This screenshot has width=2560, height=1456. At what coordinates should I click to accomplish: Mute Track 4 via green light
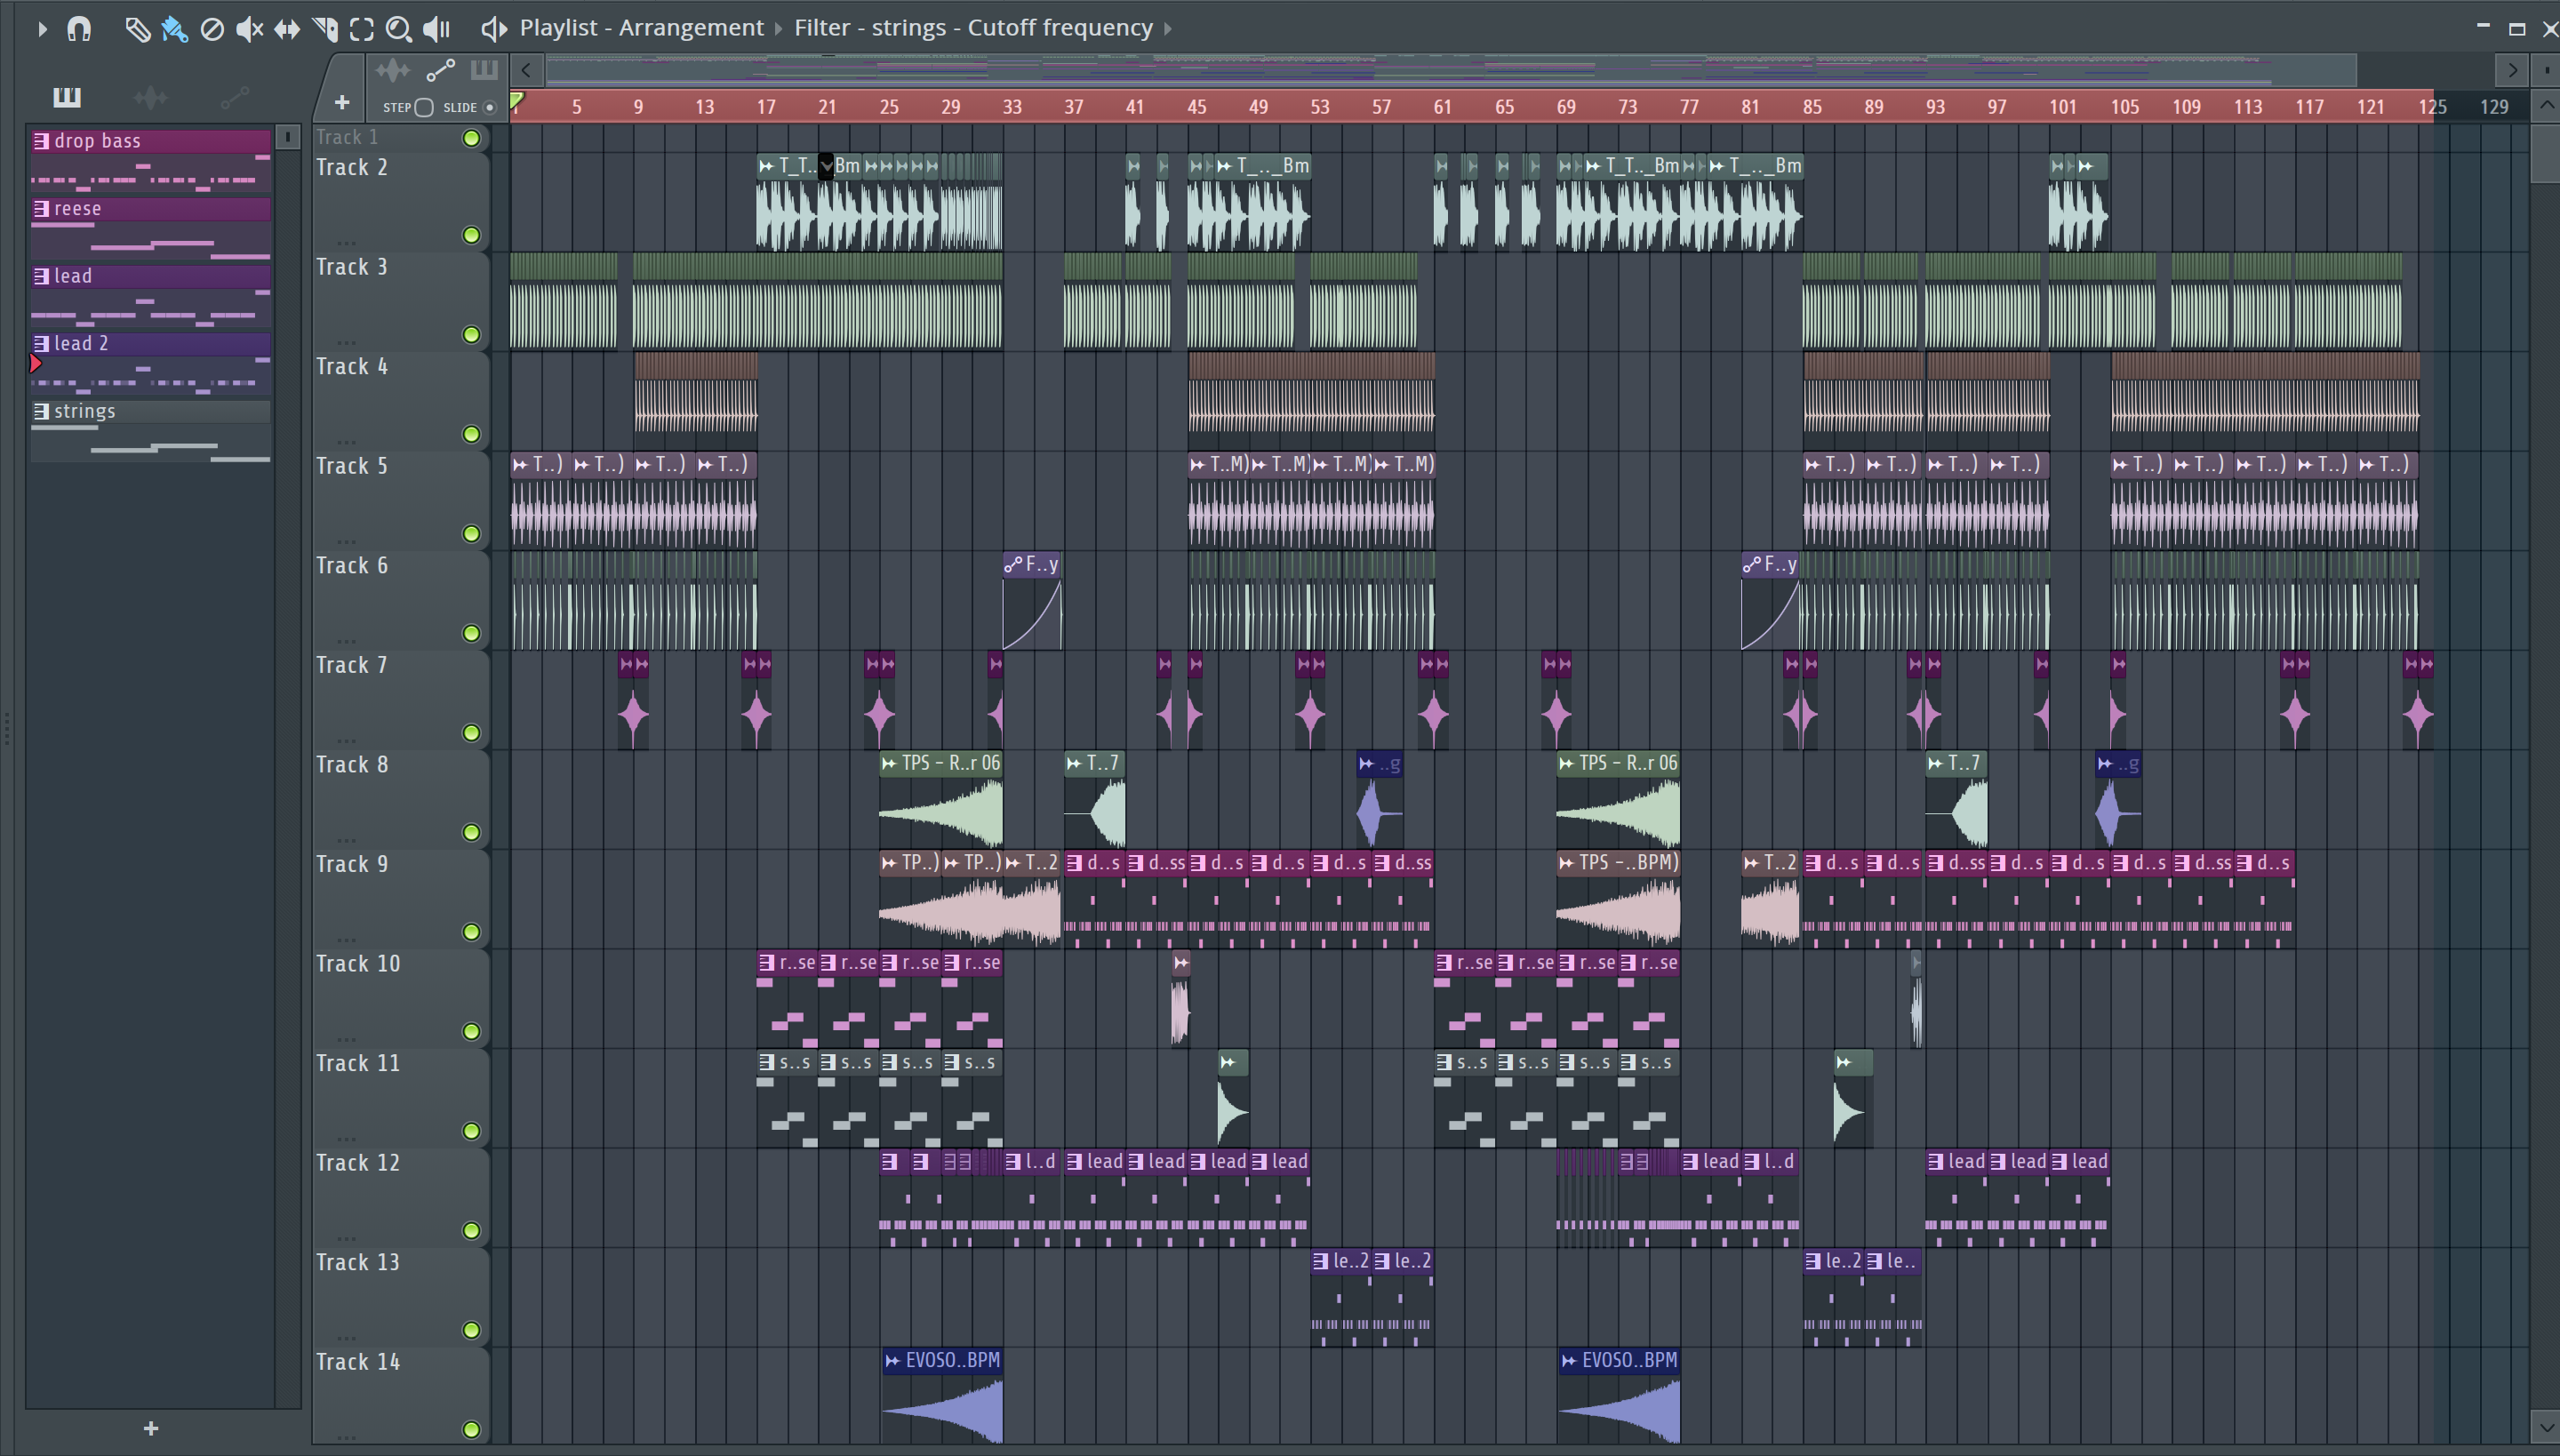tap(471, 434)
